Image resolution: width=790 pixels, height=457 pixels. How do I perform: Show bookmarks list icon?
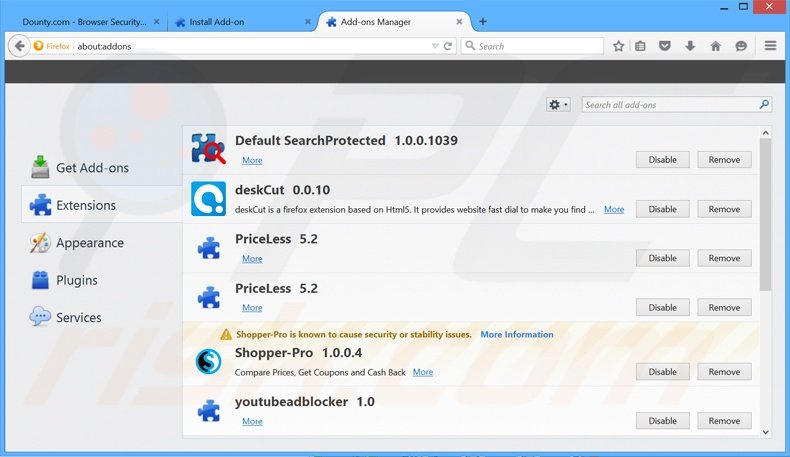[x=640, y=46]
